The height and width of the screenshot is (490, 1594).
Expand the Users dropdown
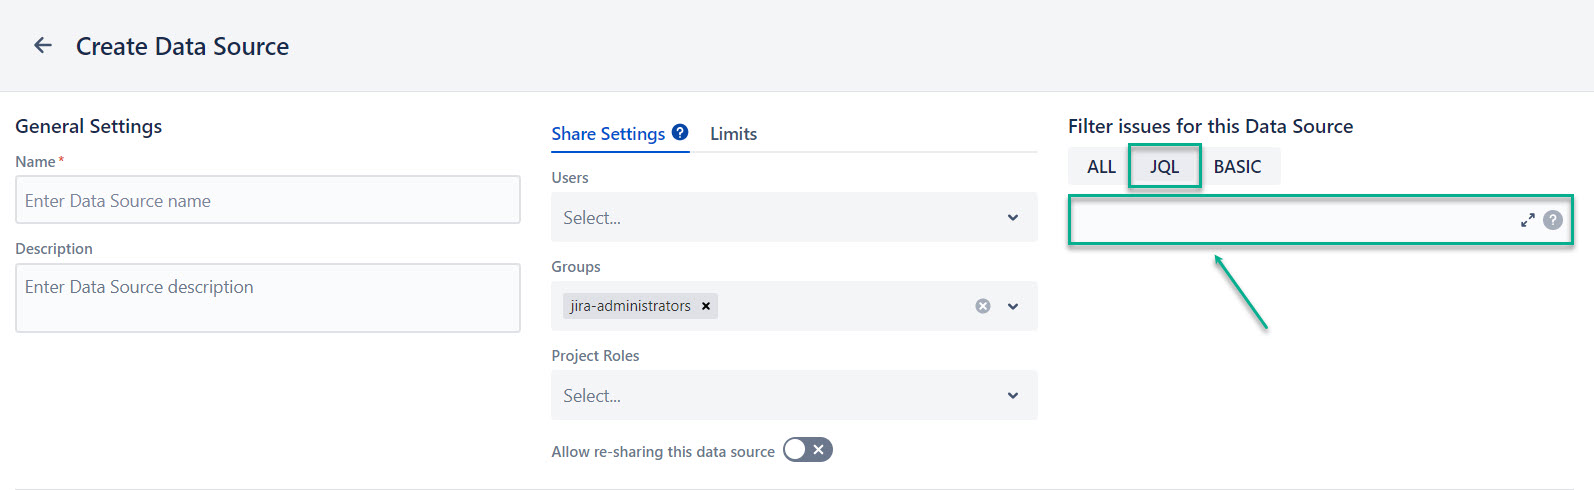click(x=1012, y=217)
